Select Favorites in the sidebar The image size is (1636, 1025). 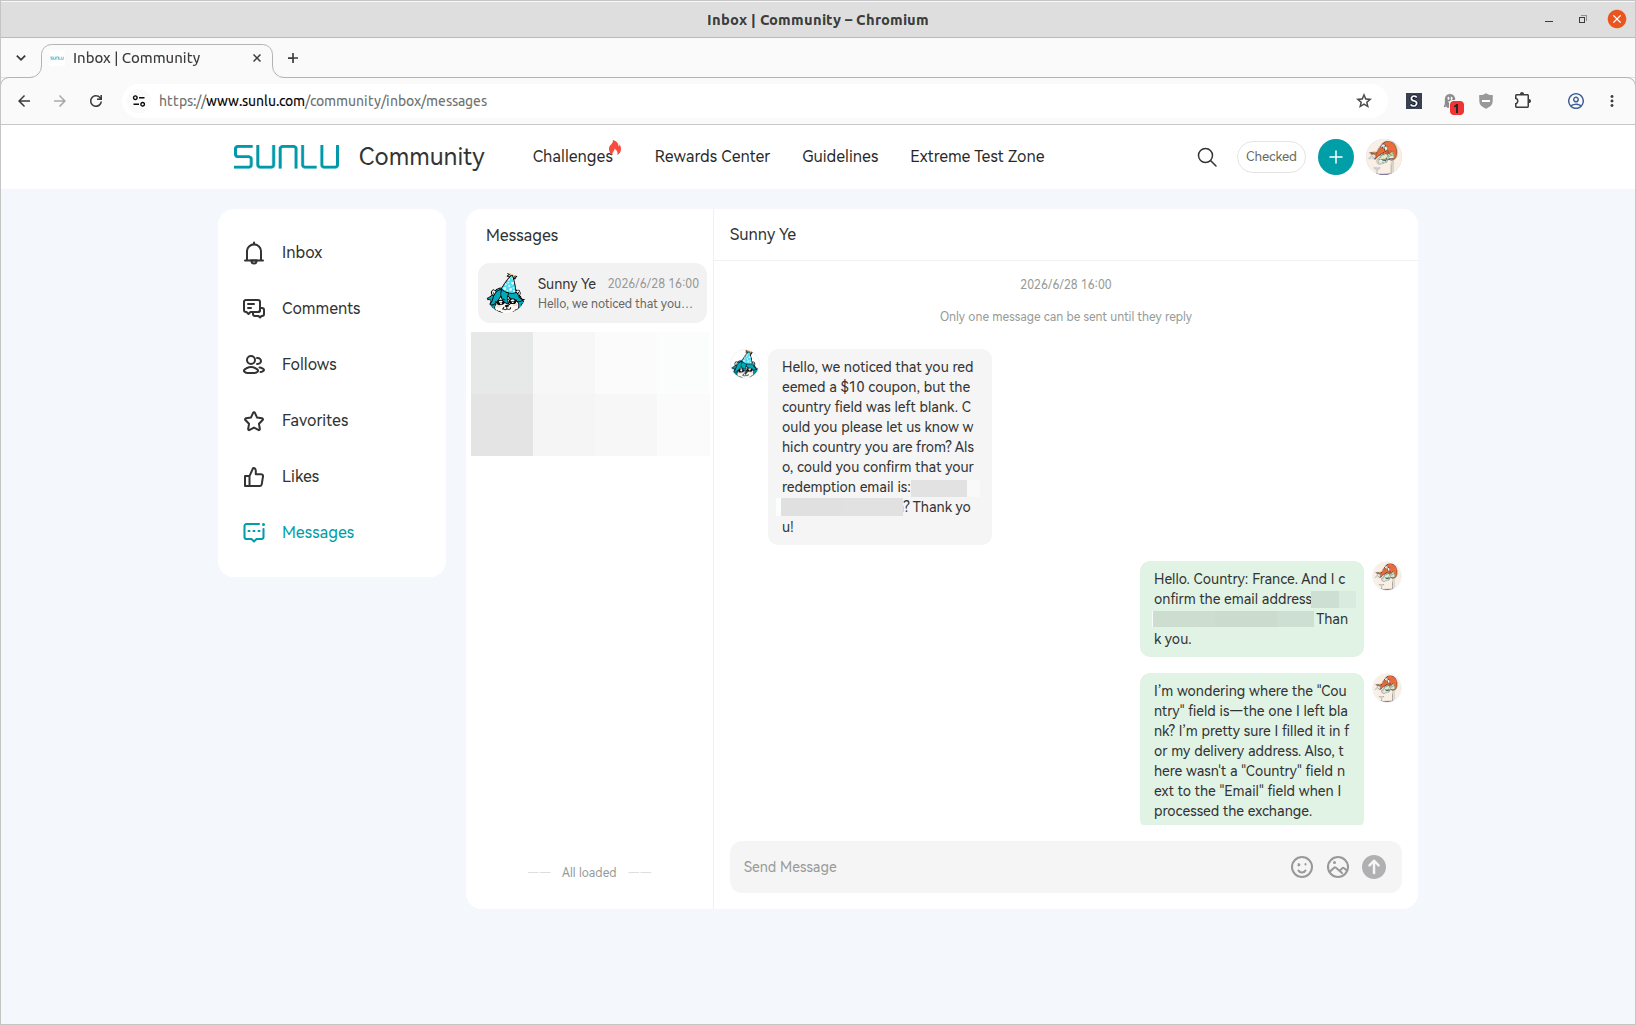(x=332, y=421)
